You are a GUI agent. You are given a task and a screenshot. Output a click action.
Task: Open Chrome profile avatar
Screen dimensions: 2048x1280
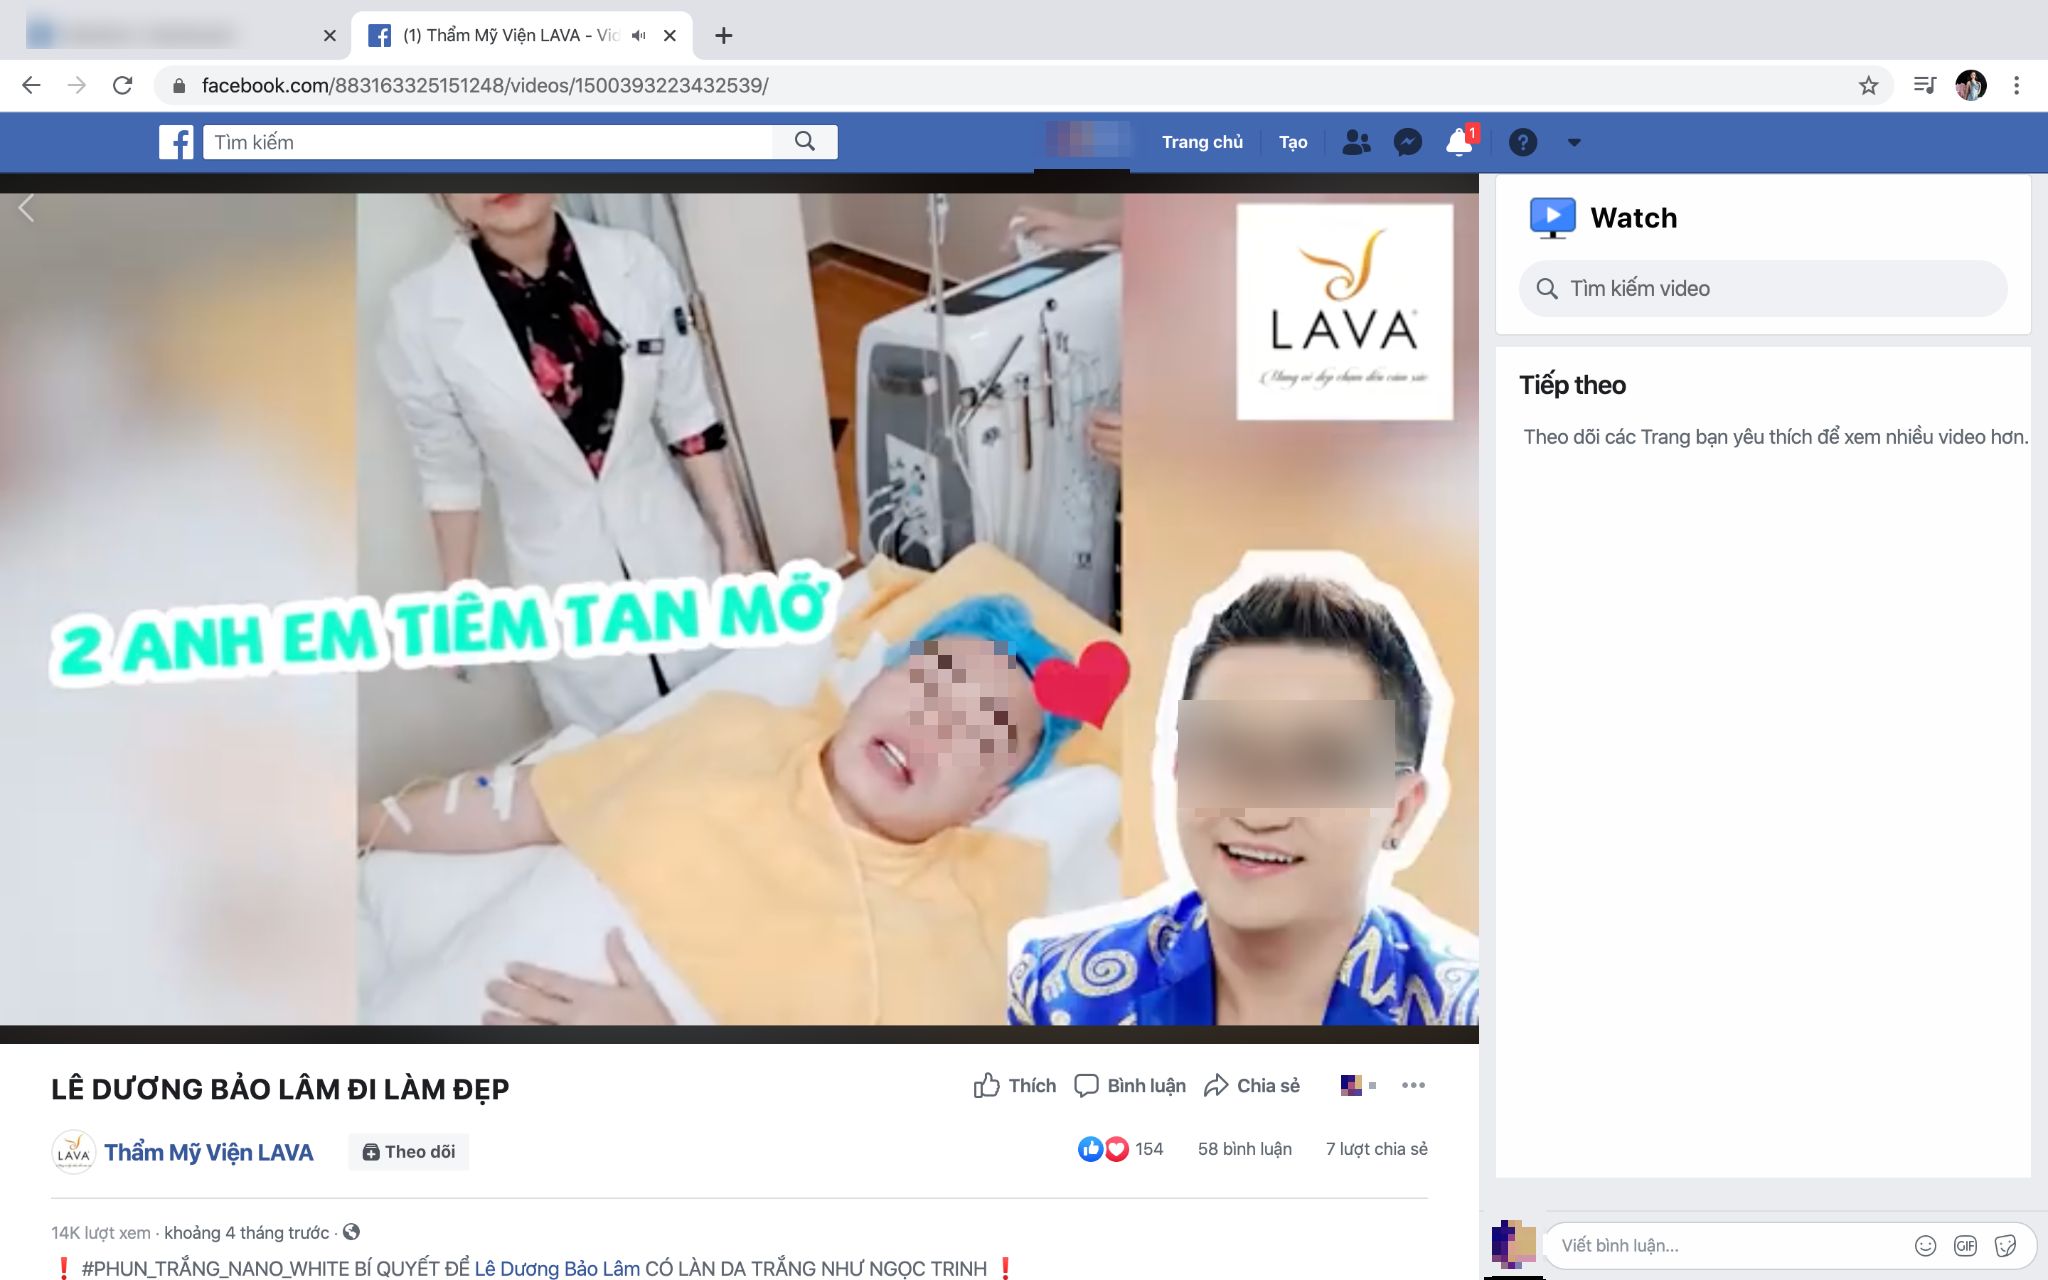[x=1971, y=86]
